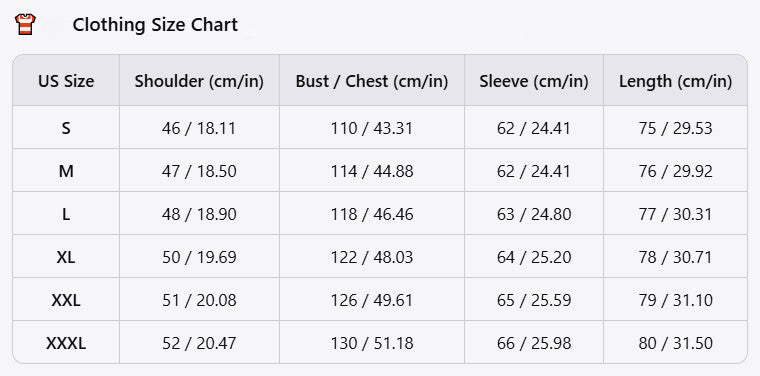The image size is (760, 376).
Task: Click the Bust / Chest (cm/in) header
Action: point(372,81)
